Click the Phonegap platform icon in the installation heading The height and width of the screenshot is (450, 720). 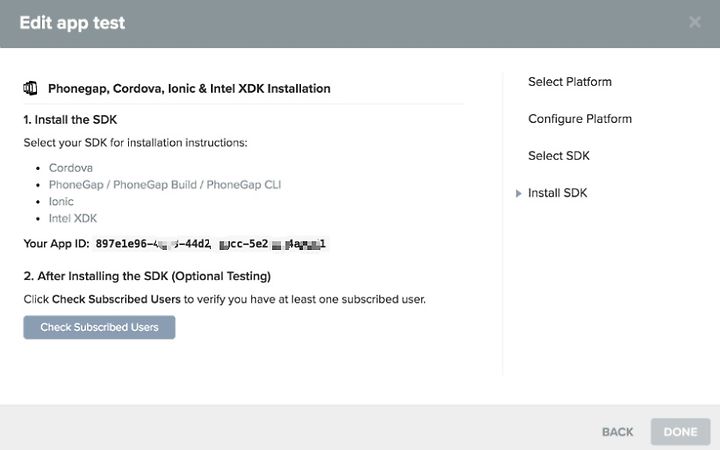(30, 88)
